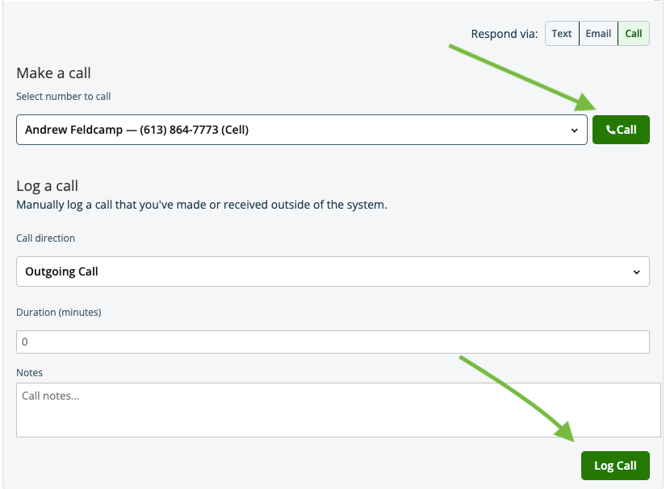The height and width of the screenshot is (489, 670).
Task: Switch to the Text respond option
Action: [562, 34]
